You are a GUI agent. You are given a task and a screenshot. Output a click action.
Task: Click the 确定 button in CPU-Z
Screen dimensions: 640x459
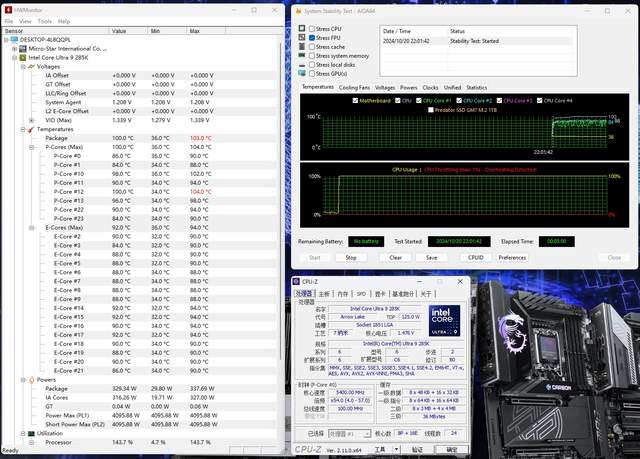pyautogui.click(x=451, y=450)
